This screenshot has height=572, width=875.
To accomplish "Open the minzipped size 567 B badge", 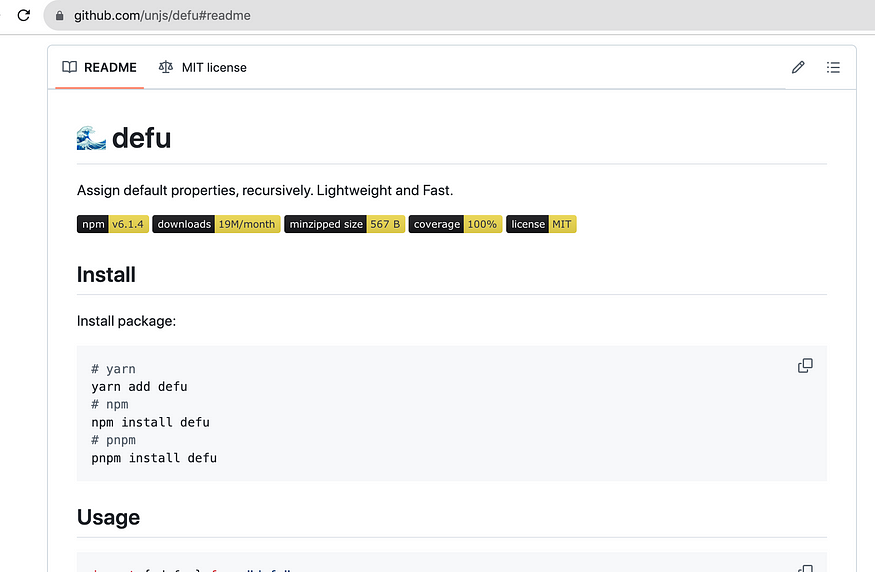I will (344, 224).
